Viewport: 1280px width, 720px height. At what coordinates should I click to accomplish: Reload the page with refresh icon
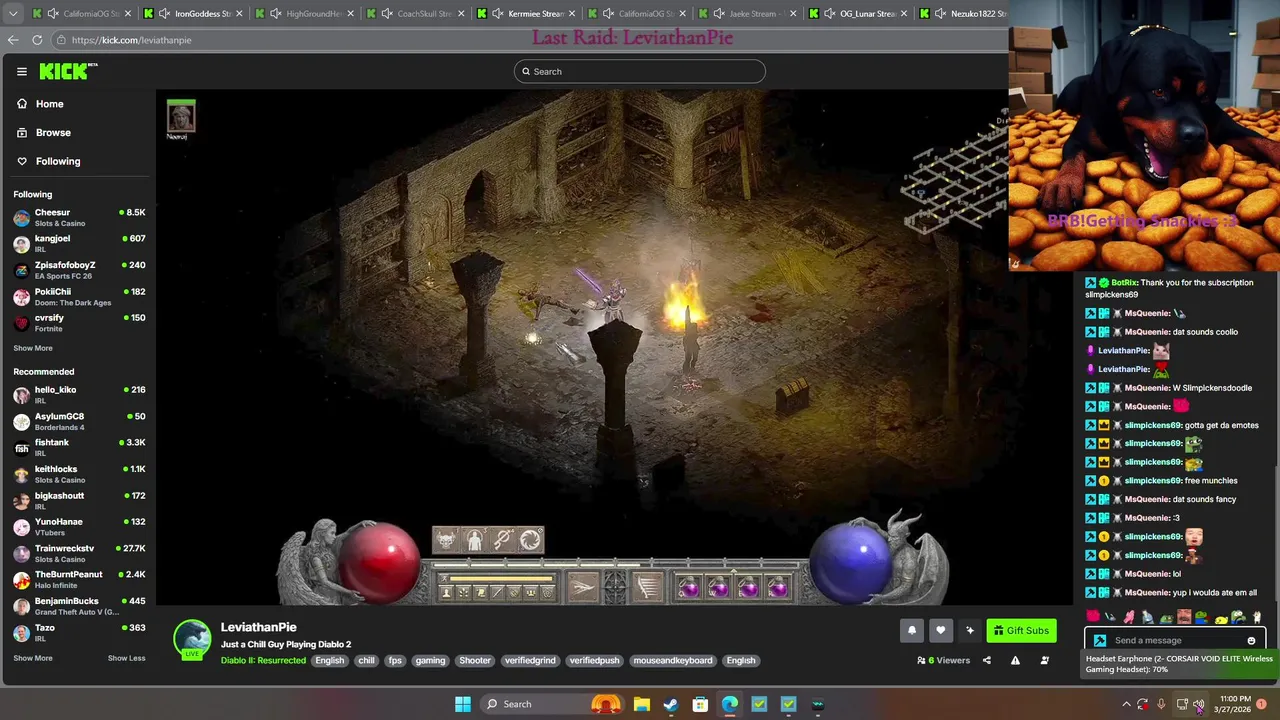[x=37, y=40]
